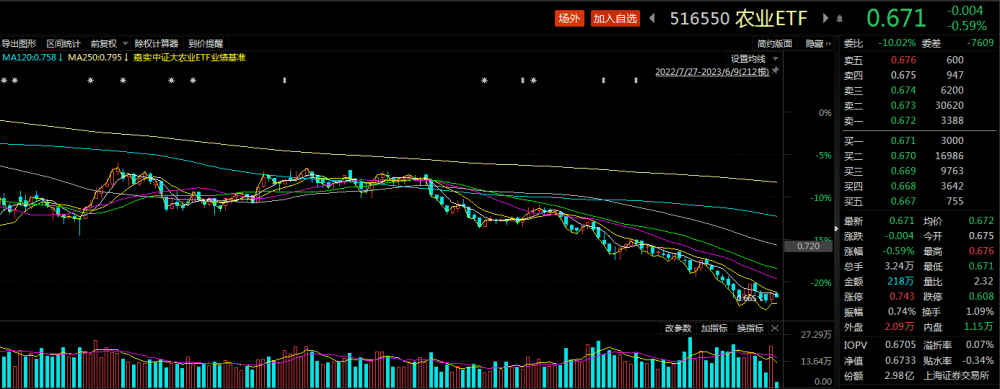Open 区间统计 range statistics

pos(63,44)
